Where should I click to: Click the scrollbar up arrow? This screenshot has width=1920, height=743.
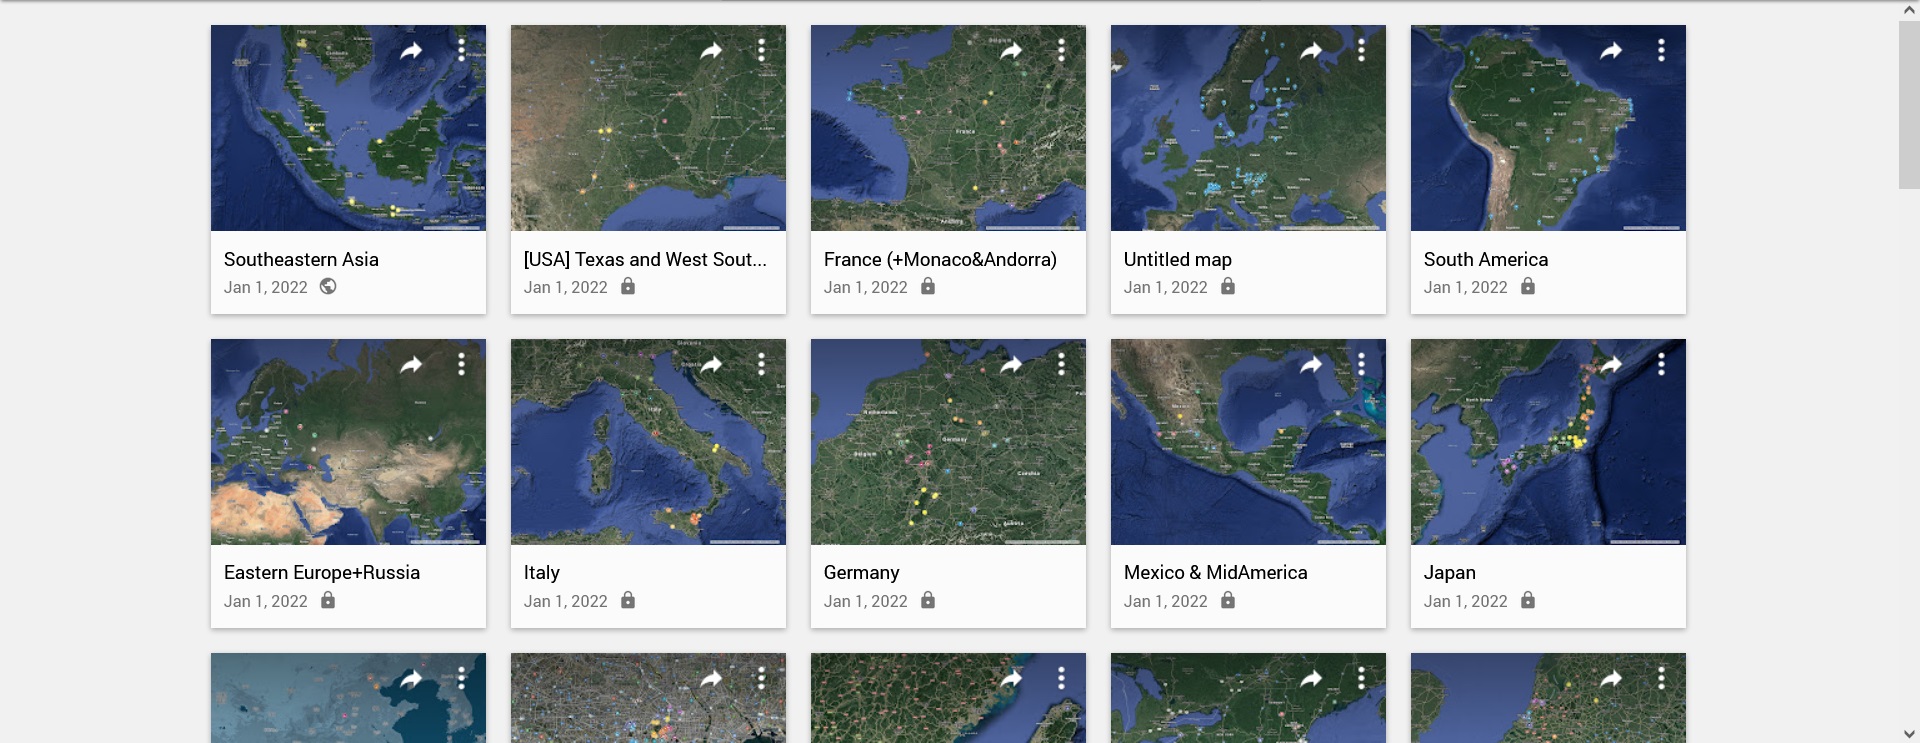(1909, 9)
